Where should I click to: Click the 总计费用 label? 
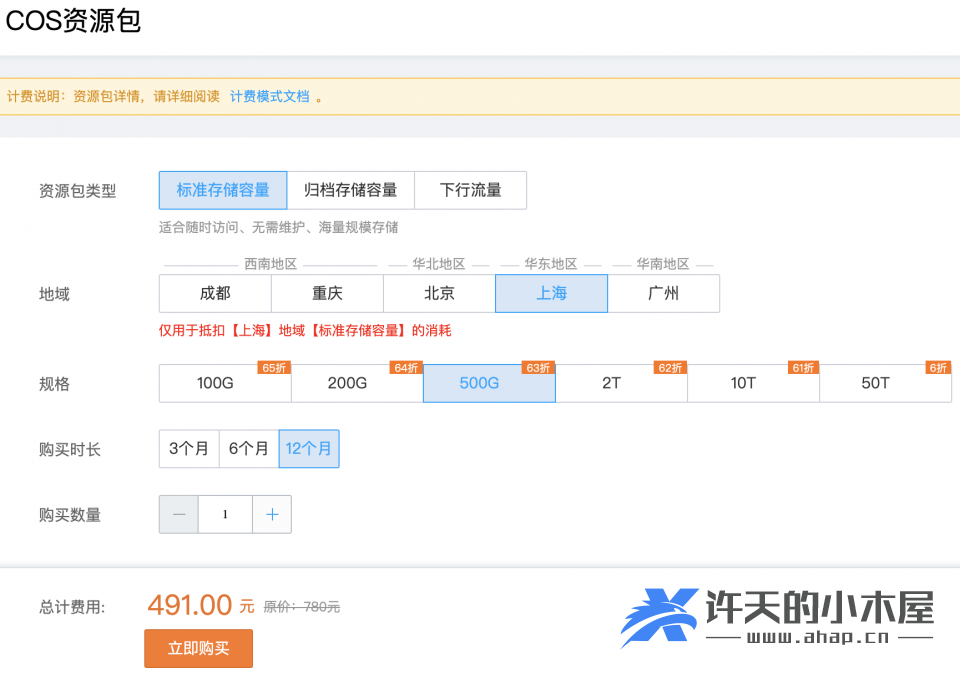pos(72,607)
